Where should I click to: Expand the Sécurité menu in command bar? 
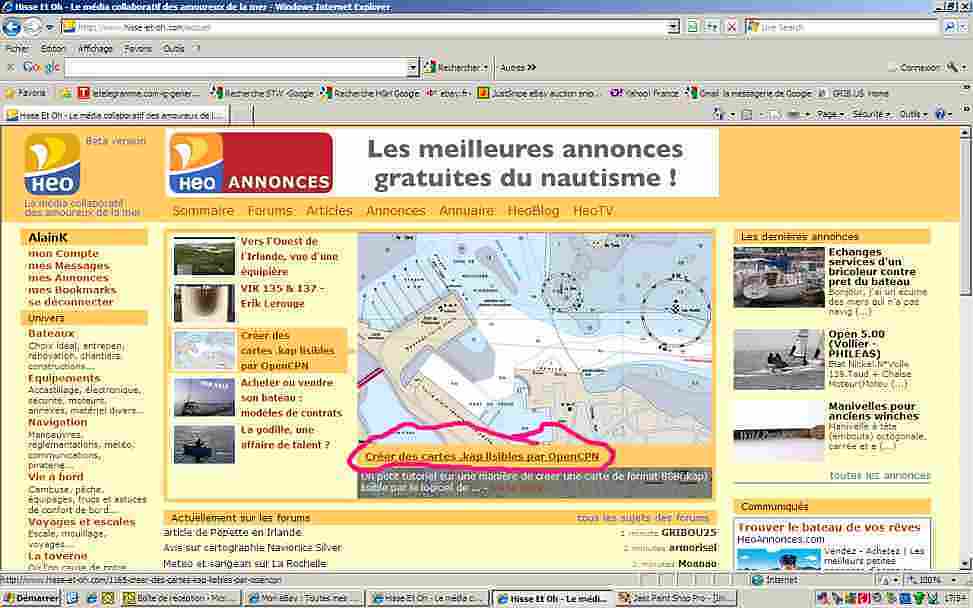(872, 114)
